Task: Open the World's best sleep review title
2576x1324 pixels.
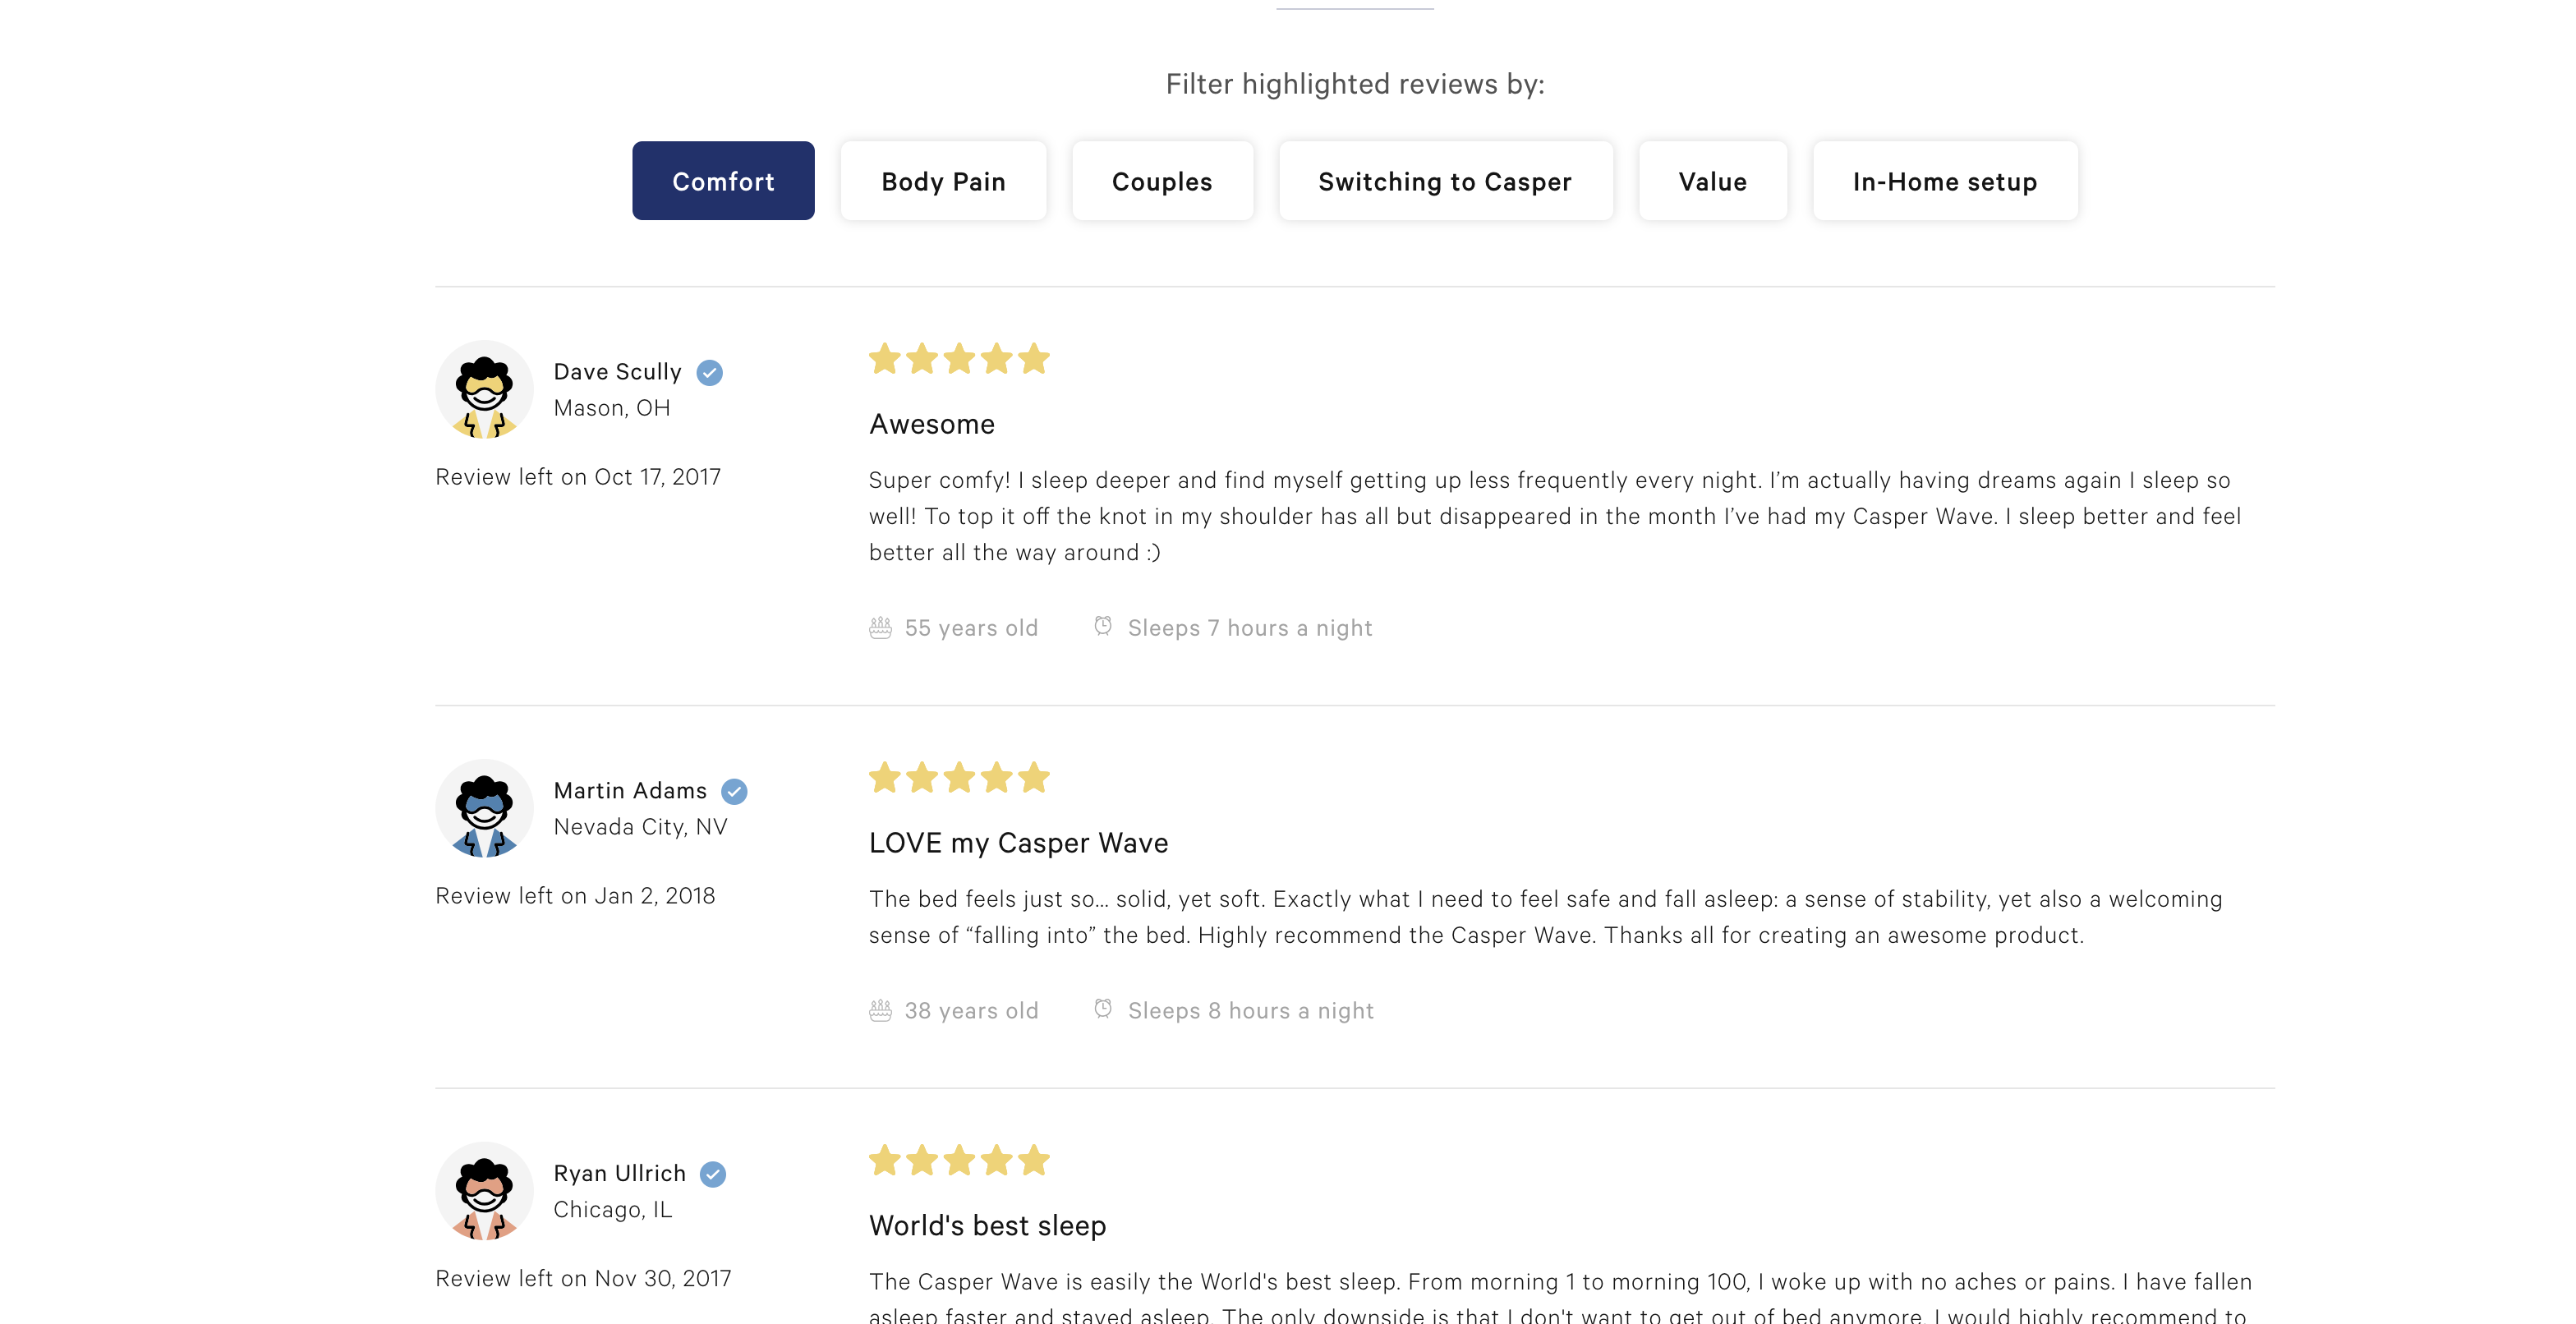Action: tap(987, 1226)
